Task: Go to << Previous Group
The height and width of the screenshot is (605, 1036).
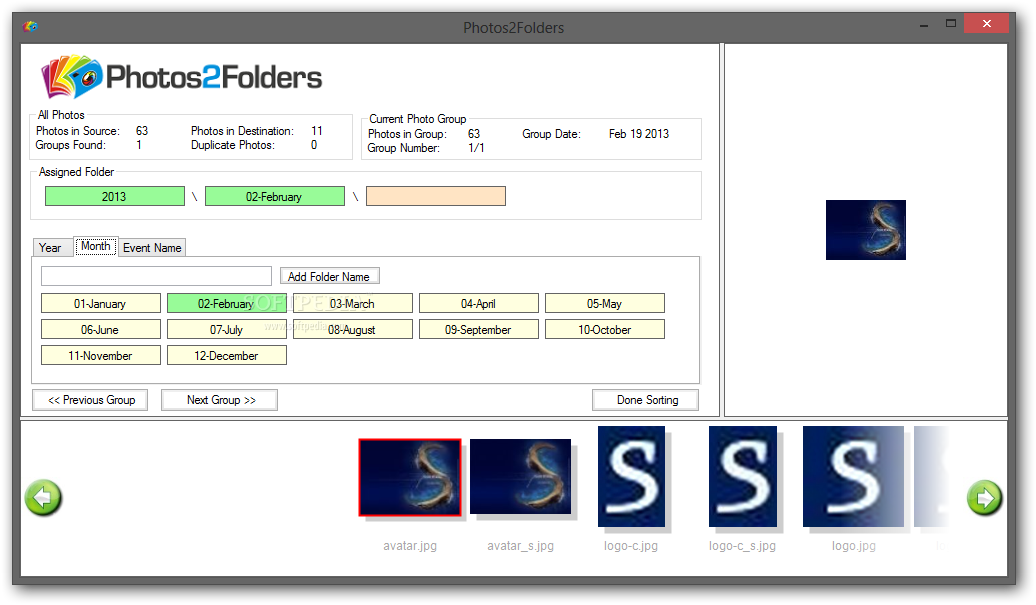Action: pyautogui.click(x=91, y=400)
